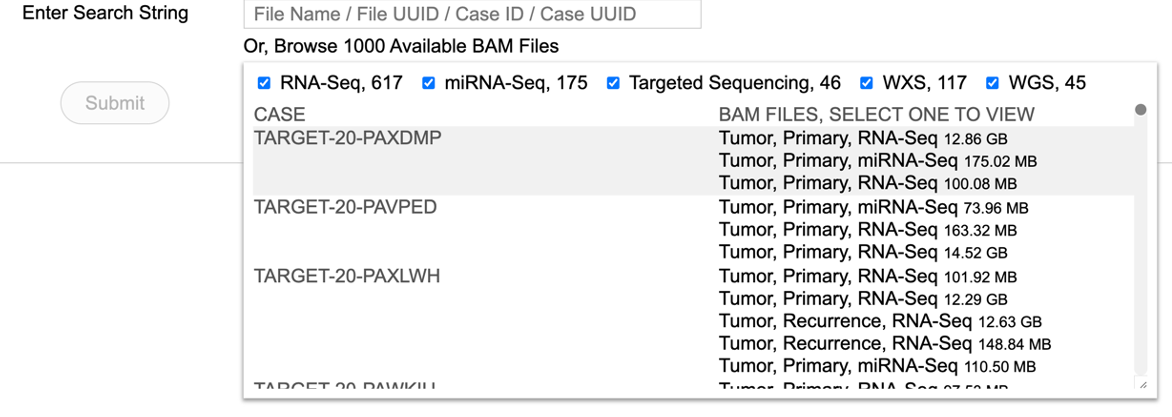Screen dimensions: 1172x417
Task: Select the 12.63 GB Recurrence RNA-Seq file
Action: tap(880, 322)
